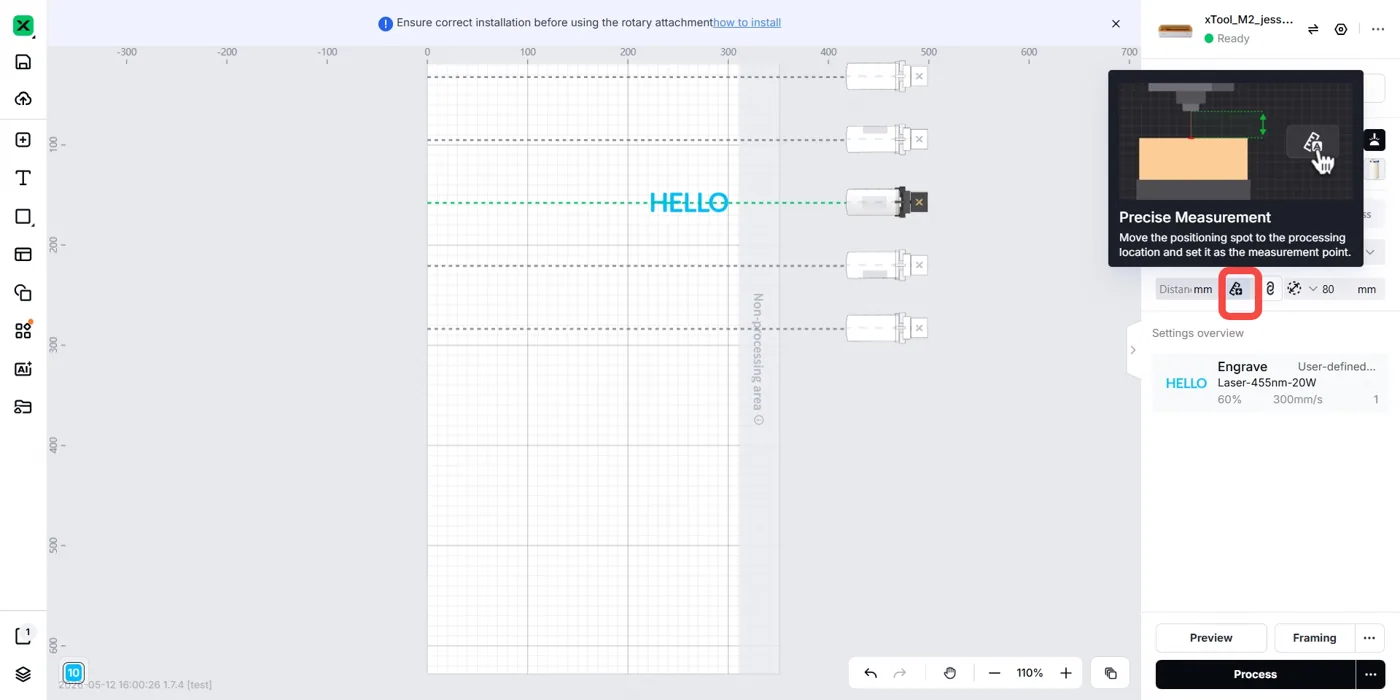Open the cloud upload icon
Screen dimensions: 1400x700
(23, 99)
